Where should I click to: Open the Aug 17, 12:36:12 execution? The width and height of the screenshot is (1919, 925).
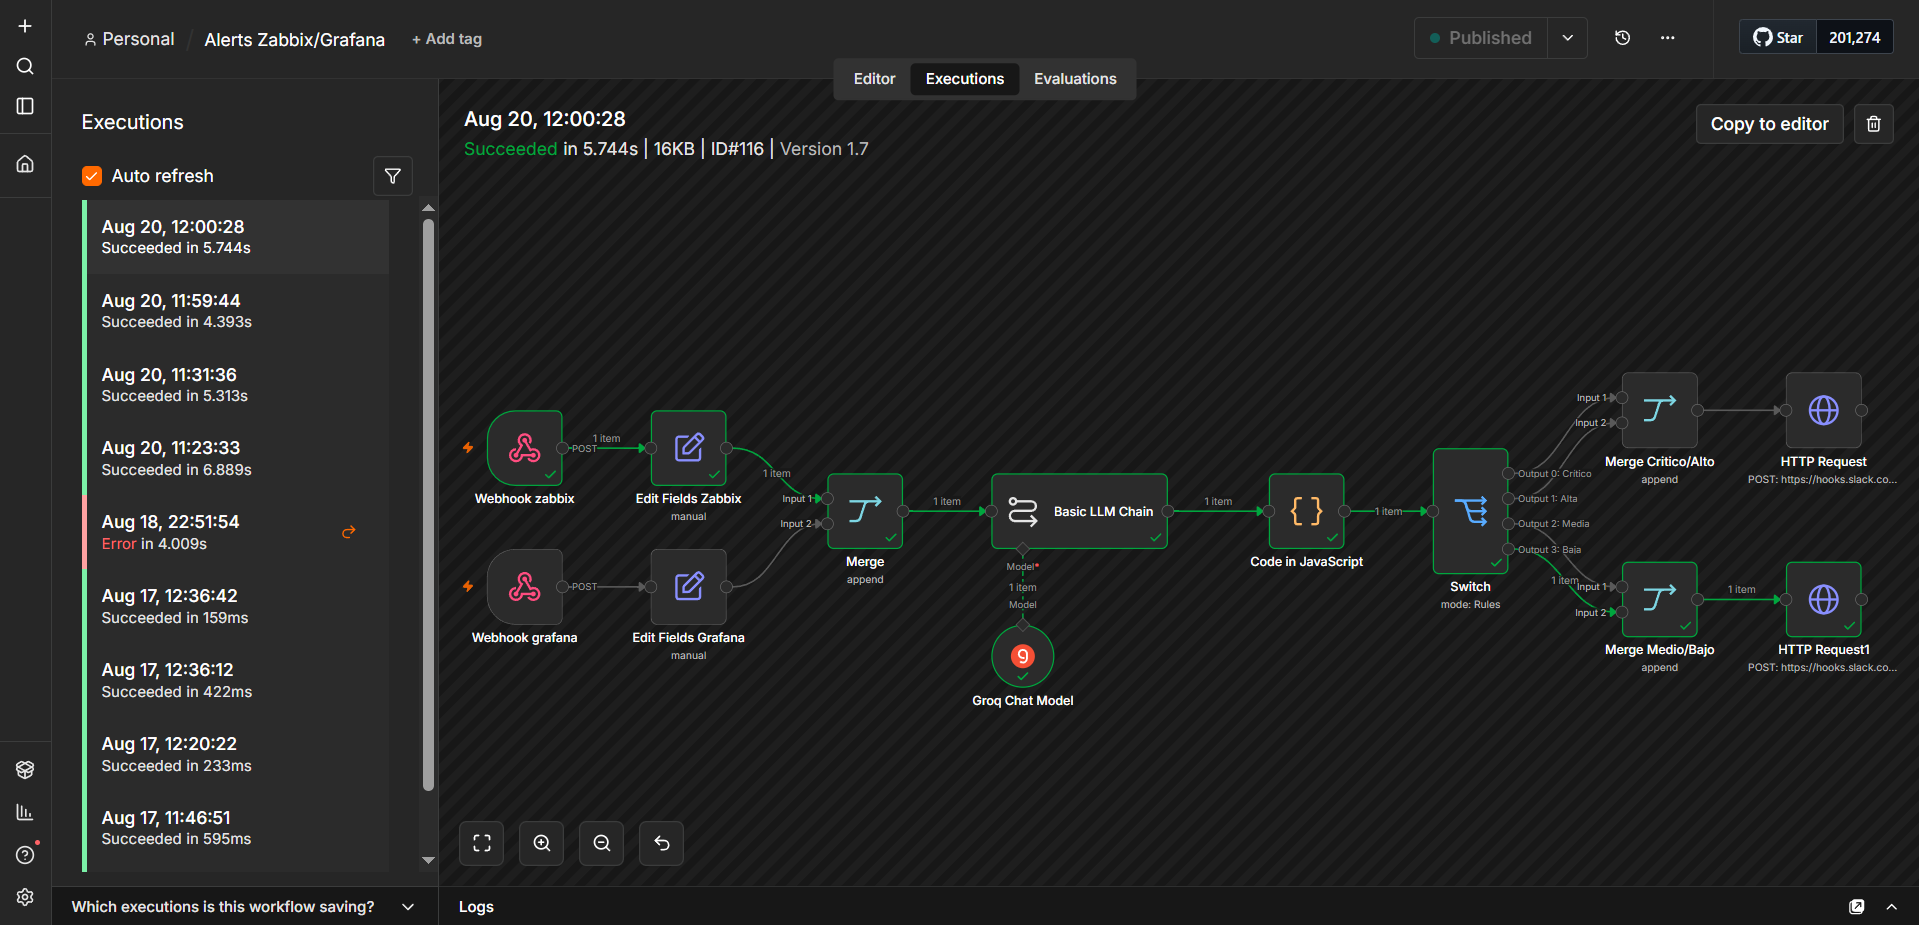[x=236, y=680]
